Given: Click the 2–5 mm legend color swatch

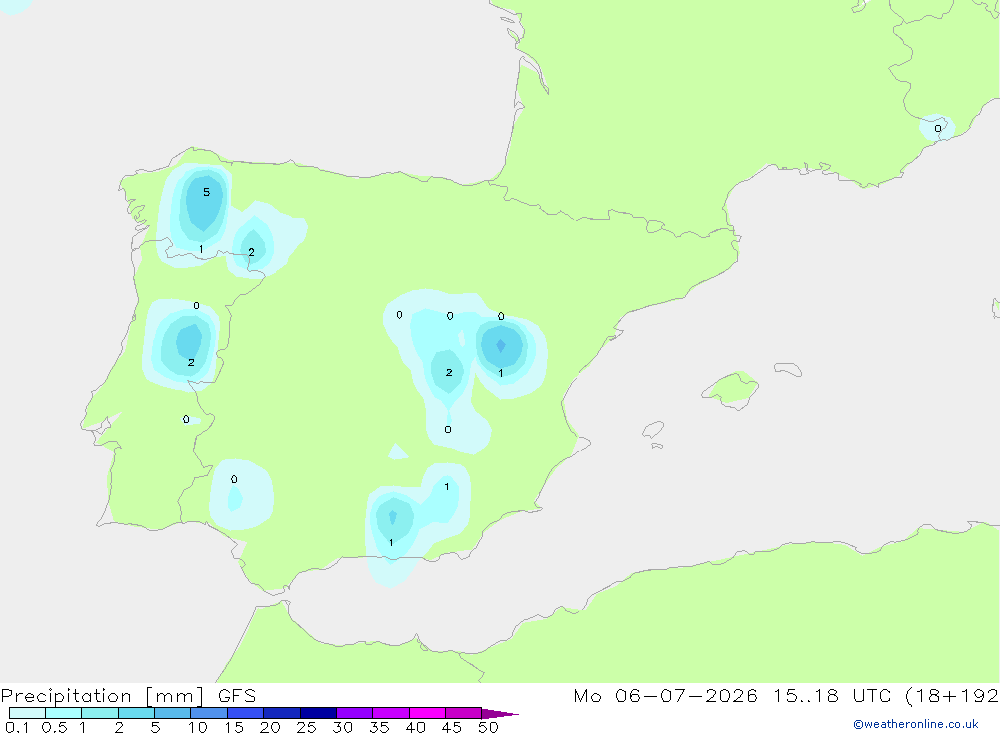Looking at the screenshot, I should pyautogui.click(x=136, y=713).
